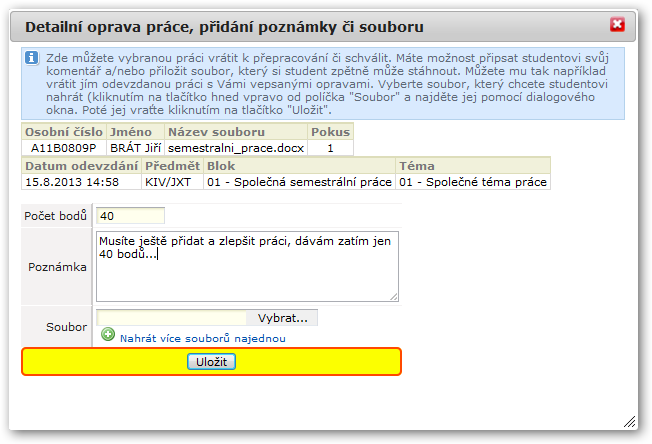Click the Blok column header
This screenshot has width=652, height=444.
299,166
